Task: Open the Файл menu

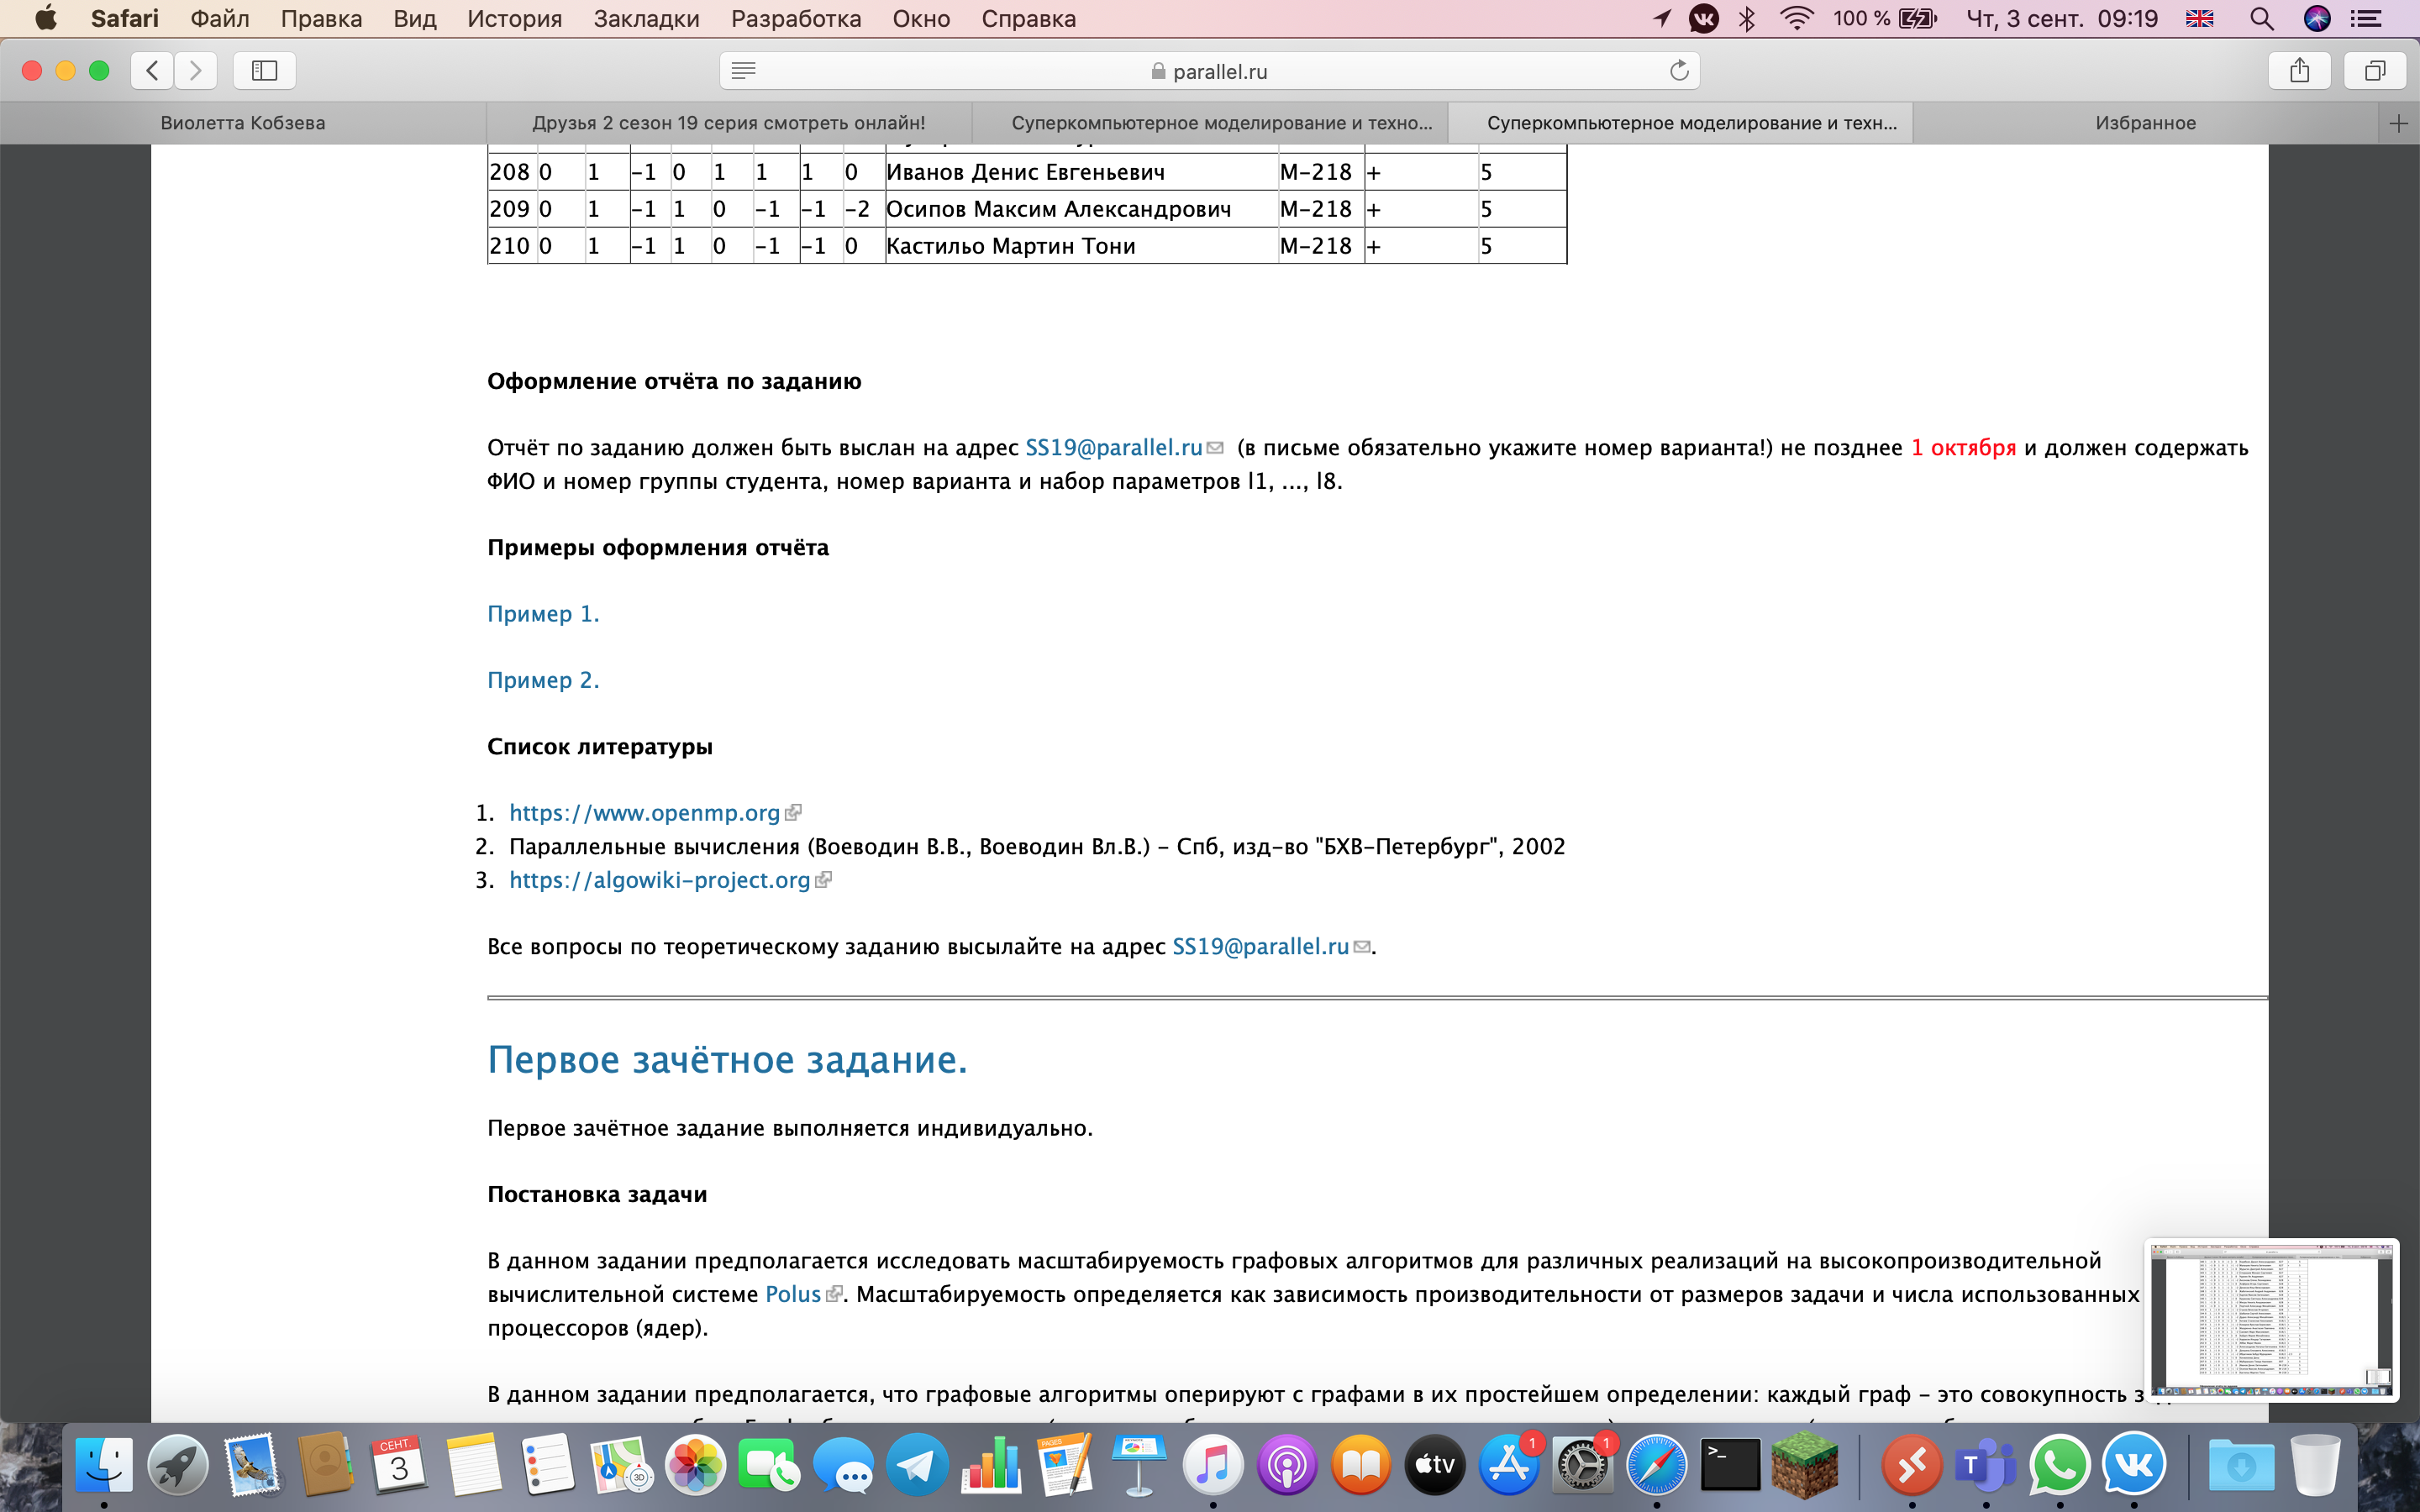Action: [220, 19]
